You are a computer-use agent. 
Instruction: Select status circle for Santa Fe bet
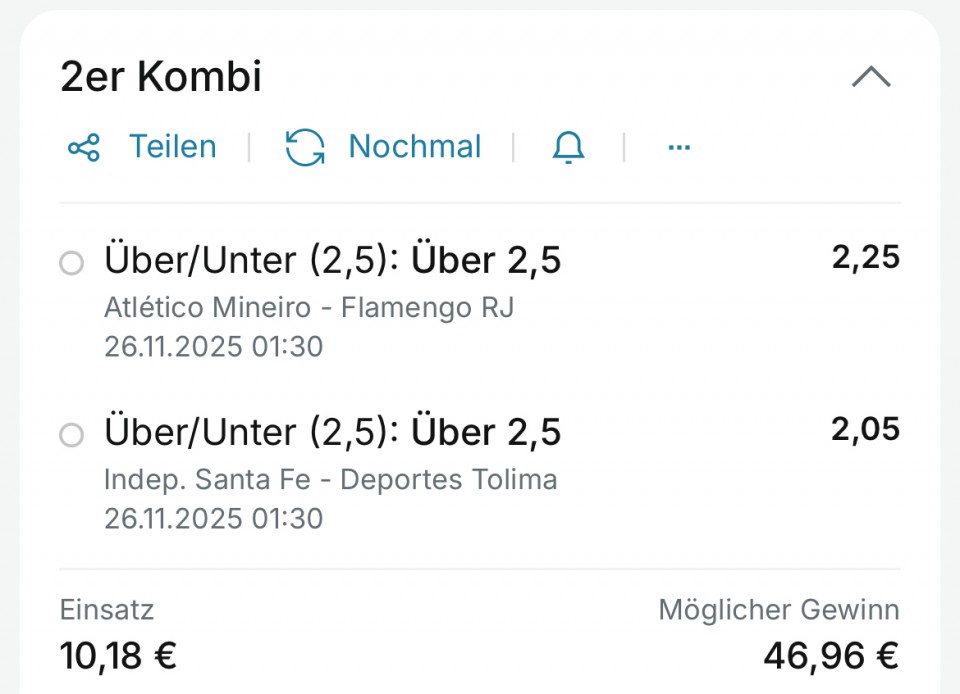(x=71, y=435)
